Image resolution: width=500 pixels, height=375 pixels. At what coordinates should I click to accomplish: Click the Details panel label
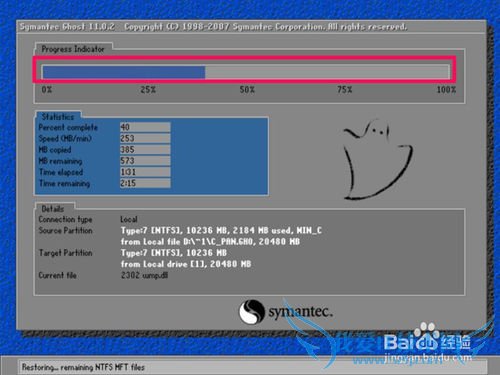point(53,209)
